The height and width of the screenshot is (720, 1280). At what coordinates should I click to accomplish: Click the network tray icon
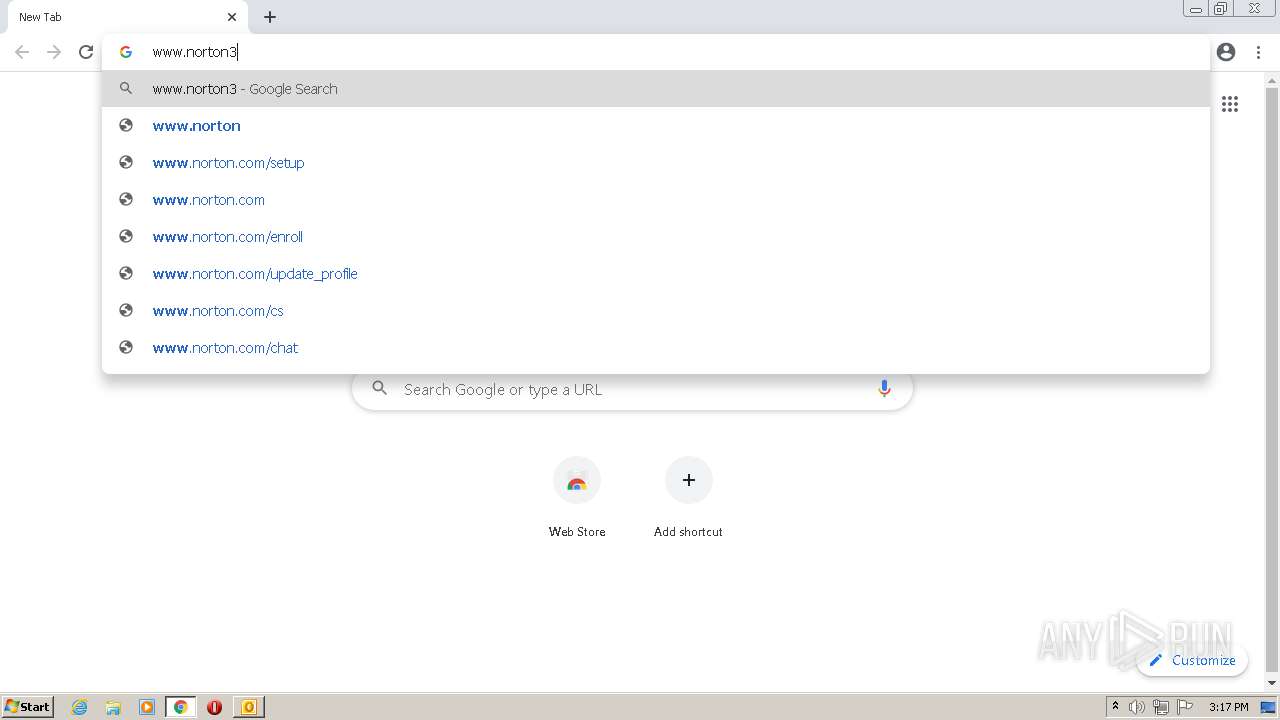click(x=1161, y=707)
